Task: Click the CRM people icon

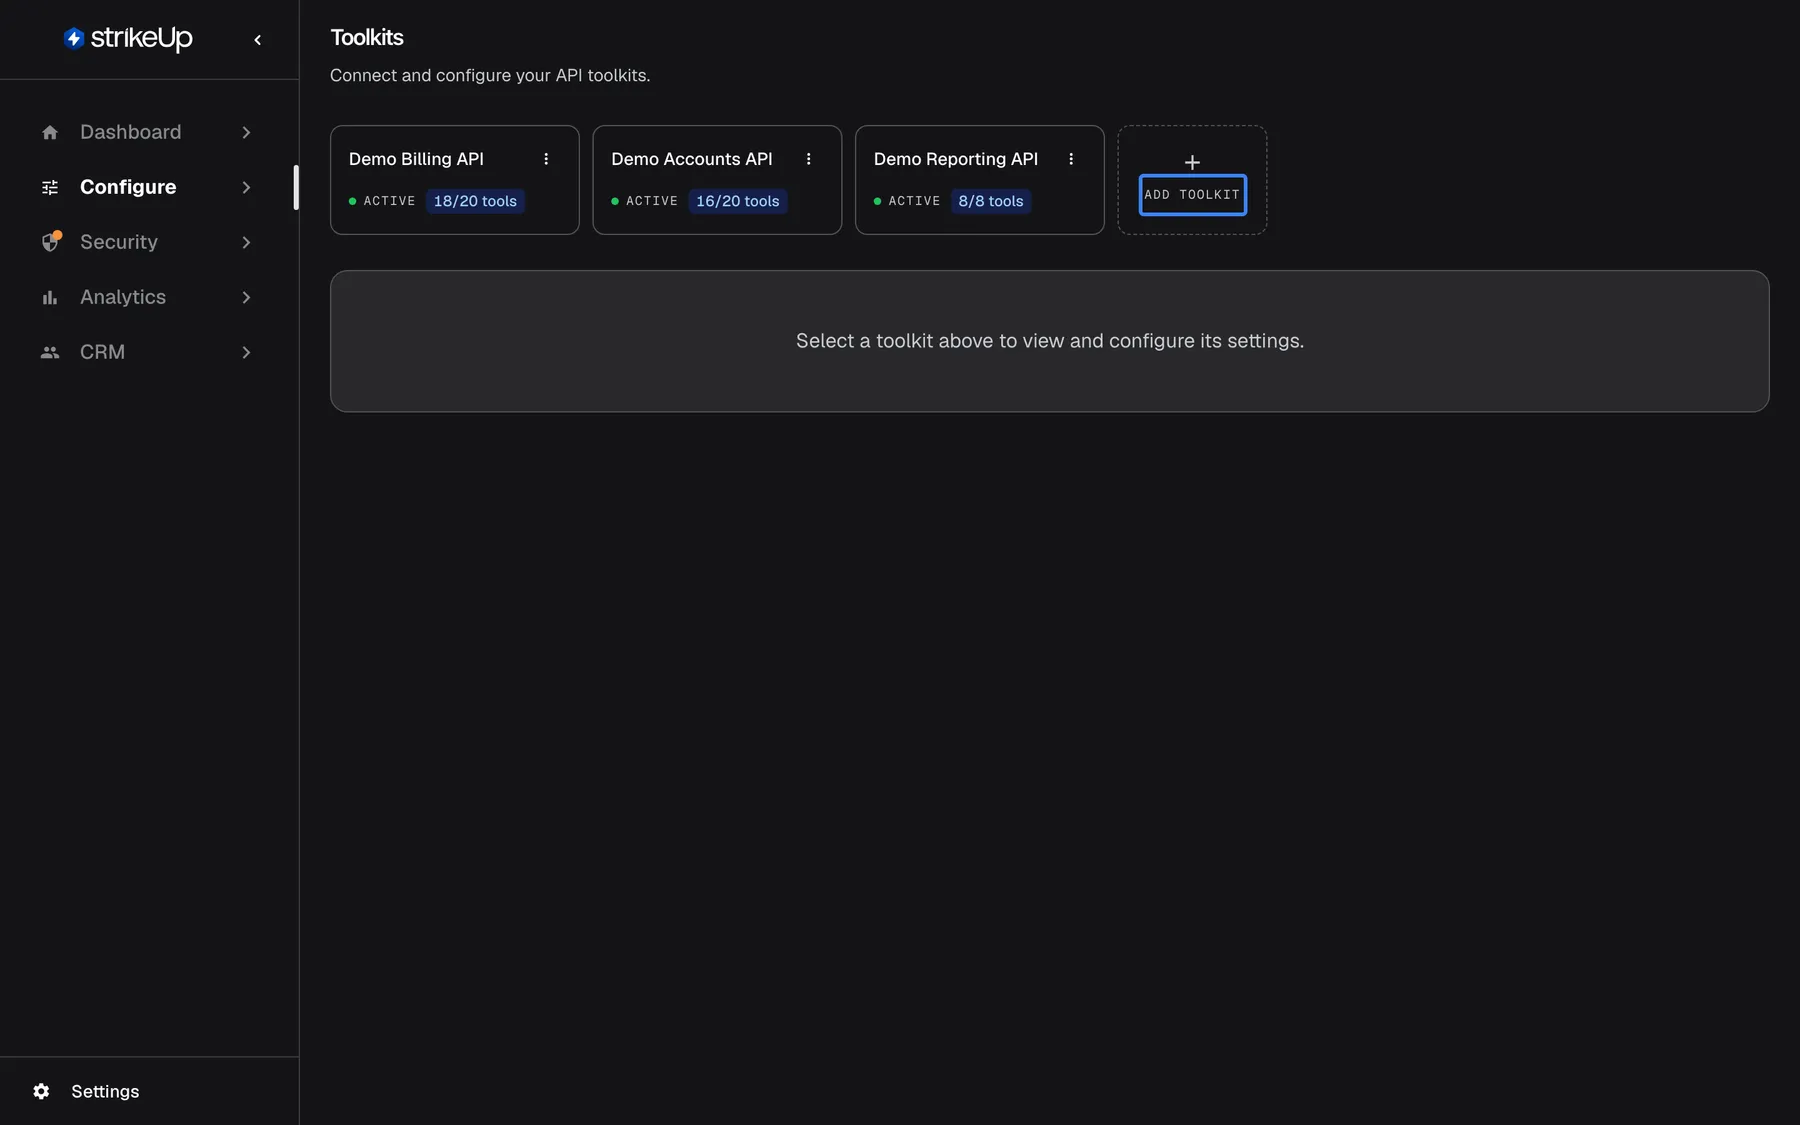Action: click(x=50, y=352)
